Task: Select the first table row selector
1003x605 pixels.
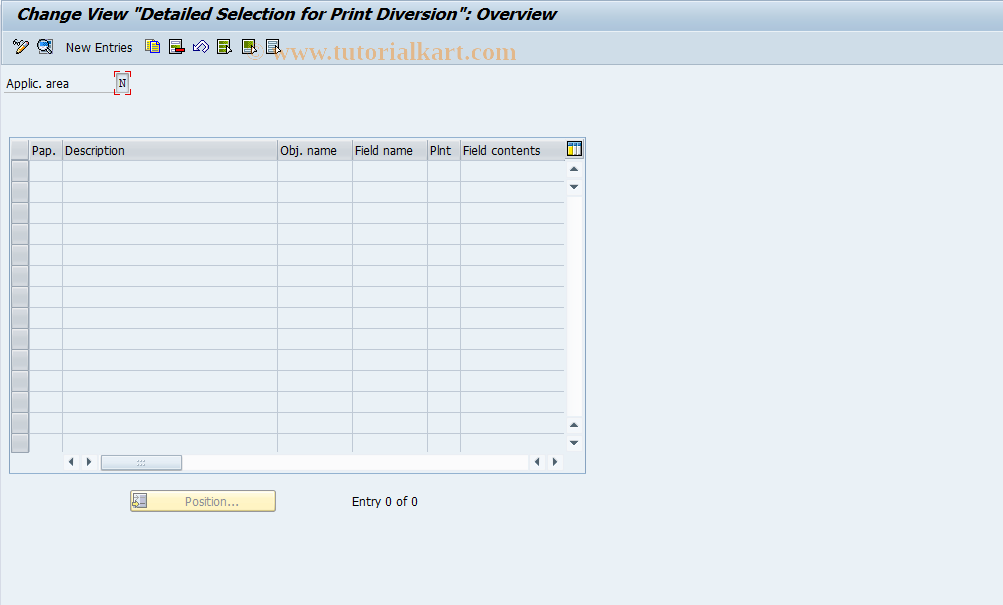Action: tap(20, 171)
